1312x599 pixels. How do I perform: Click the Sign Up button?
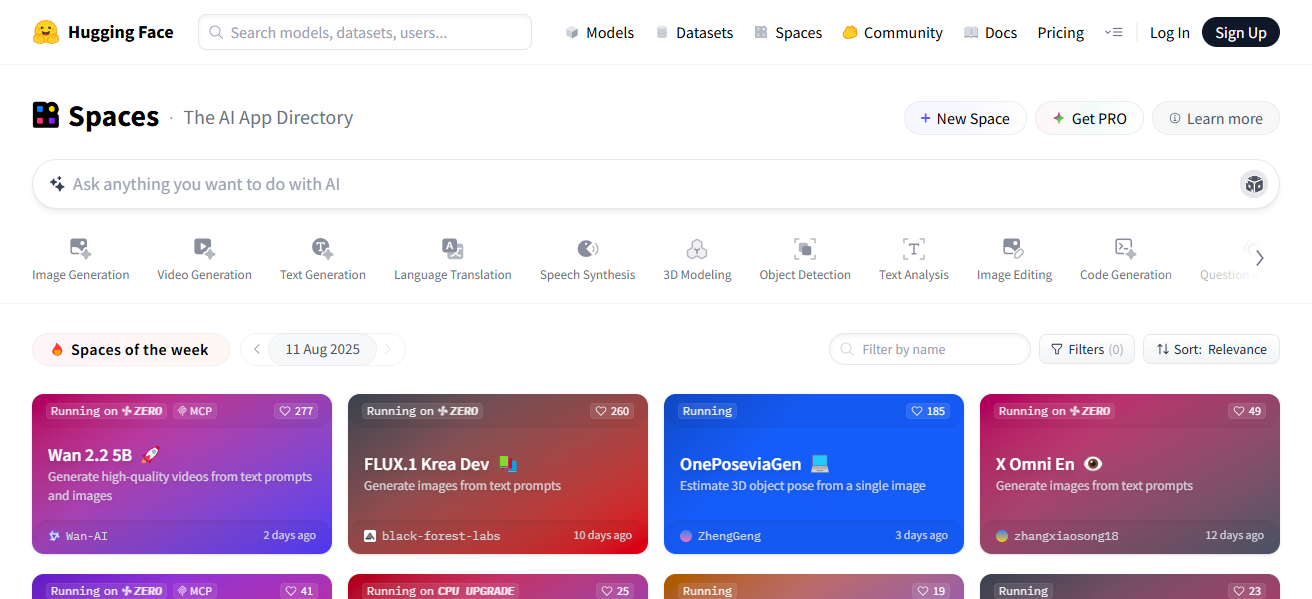pyautogui.click(x=1241, y=33)
